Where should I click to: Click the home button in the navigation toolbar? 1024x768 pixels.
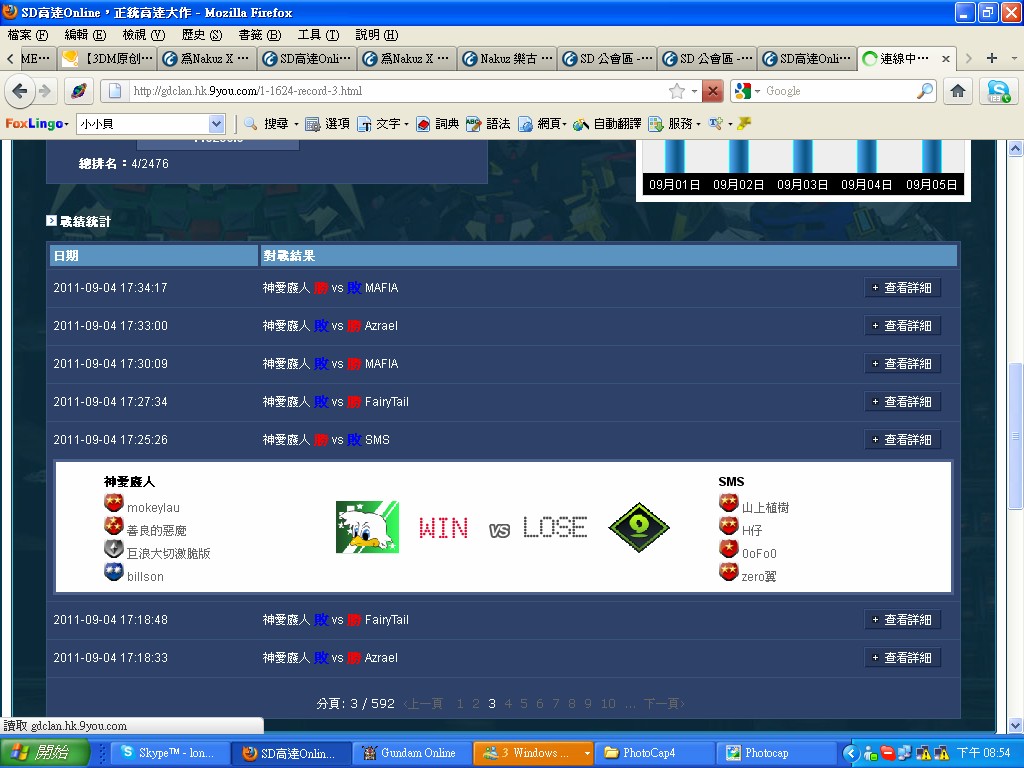pos(957,91)
